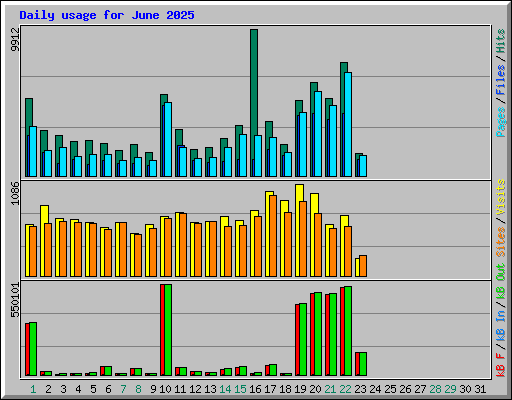Select day 16 on the axis
512x400 pixels.
pos(255,389)
